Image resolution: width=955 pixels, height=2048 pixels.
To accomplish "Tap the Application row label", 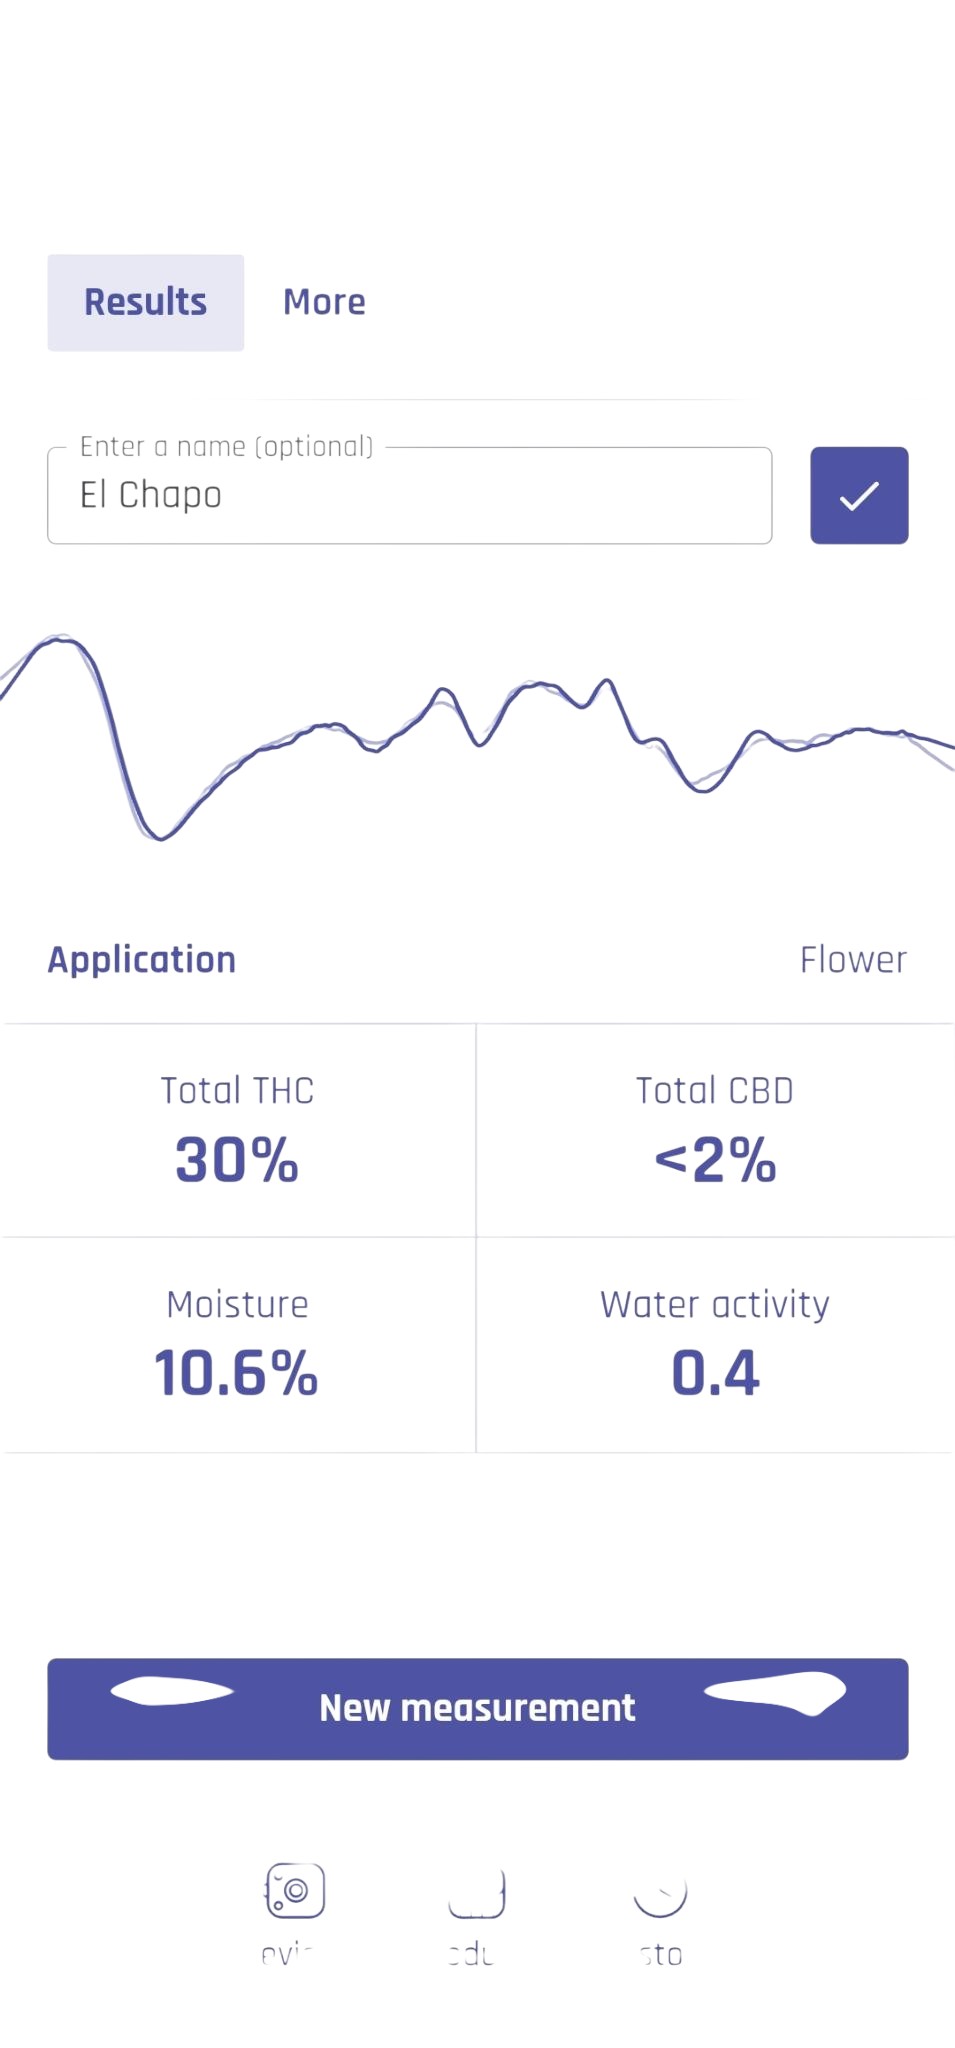I will tap(142, 960).
